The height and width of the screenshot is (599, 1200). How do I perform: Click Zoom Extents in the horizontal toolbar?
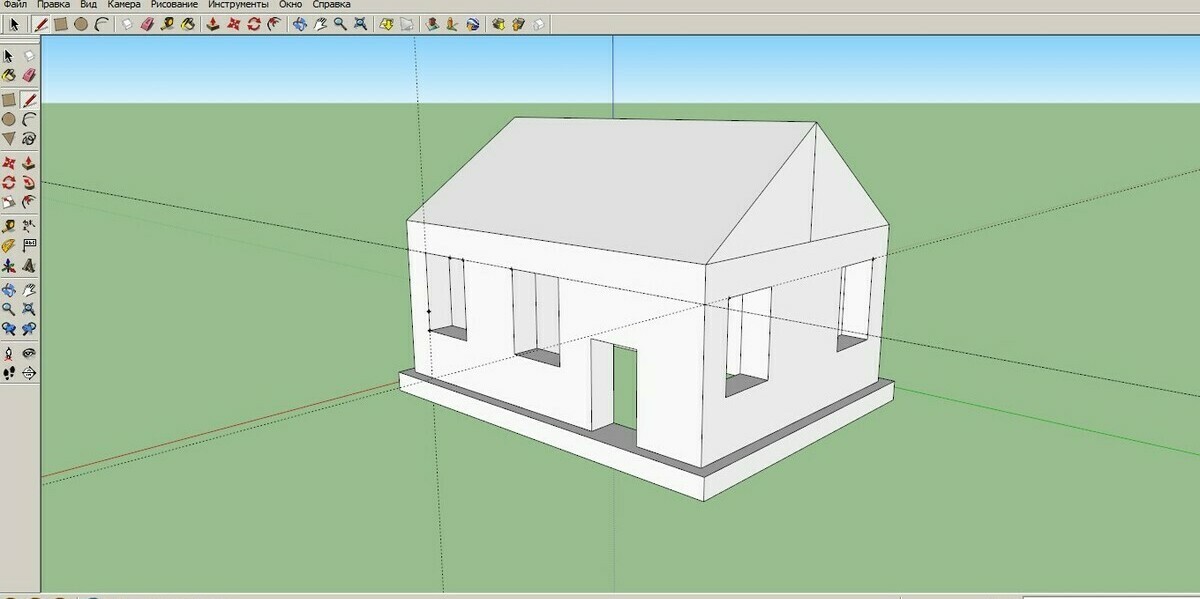pos(360,24)
